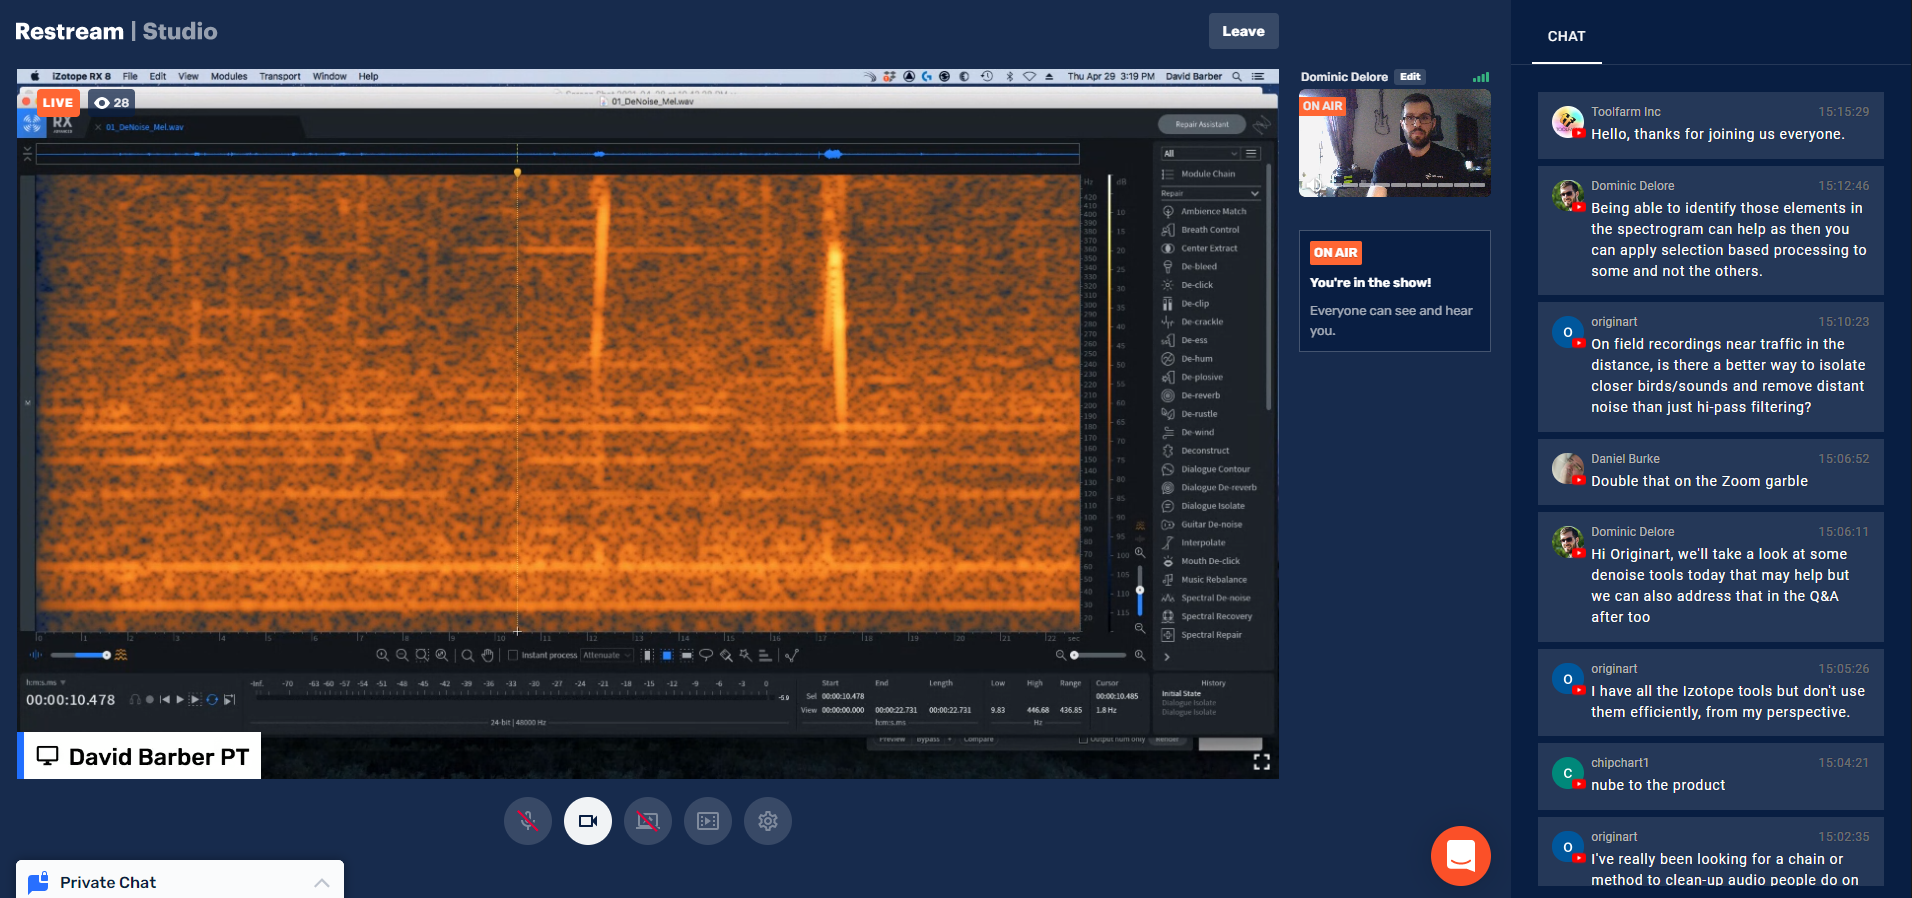Screen dimensions: 1912x898
Task: Toggle screen sharing button
Action: click(648, 821)
